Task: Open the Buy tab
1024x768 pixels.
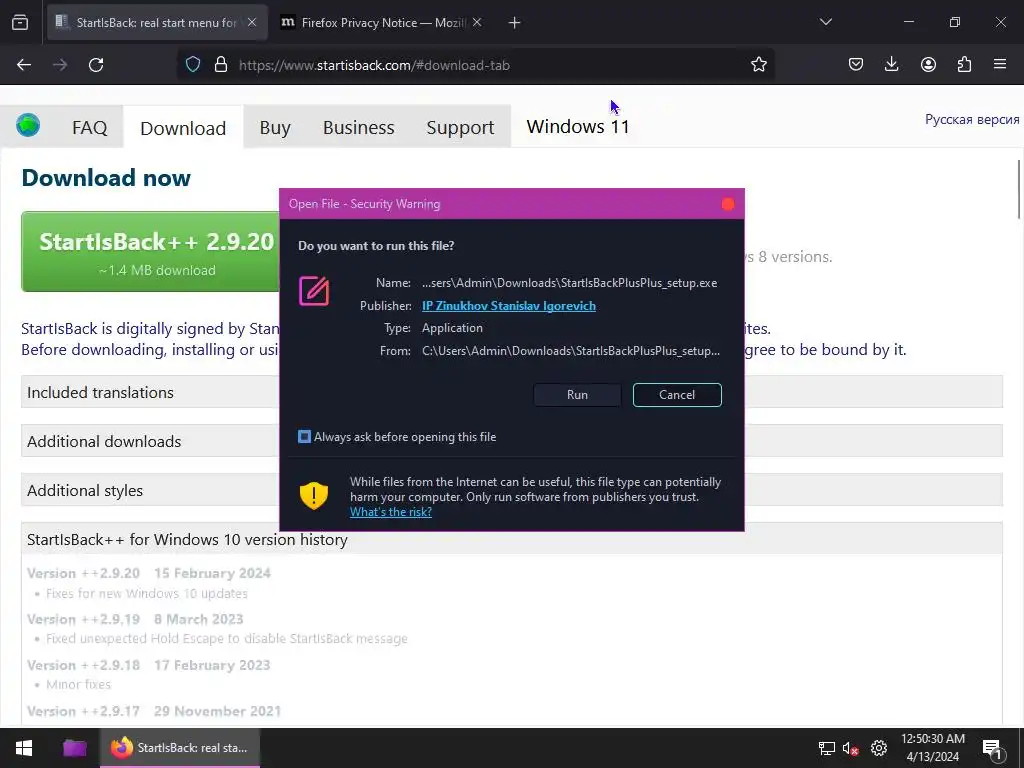Action: tap(275, 127)
